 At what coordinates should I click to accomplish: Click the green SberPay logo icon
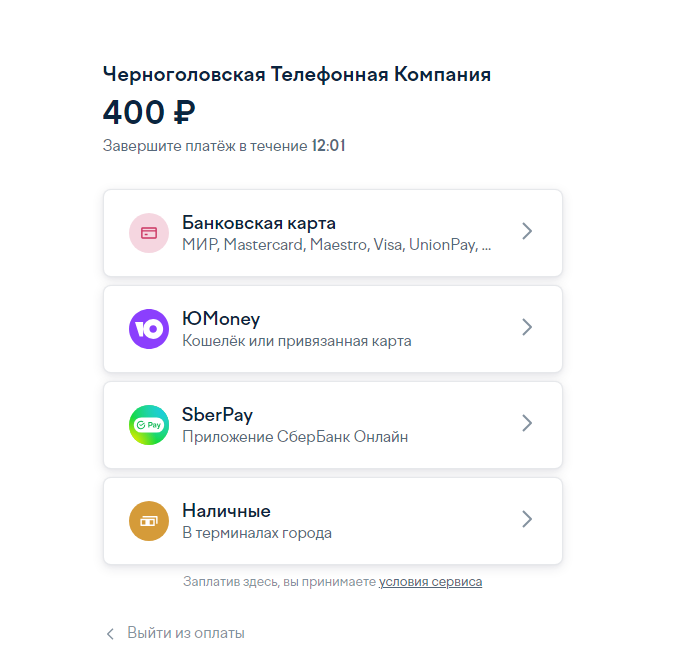pyautogui.click(x=149, y=425)
